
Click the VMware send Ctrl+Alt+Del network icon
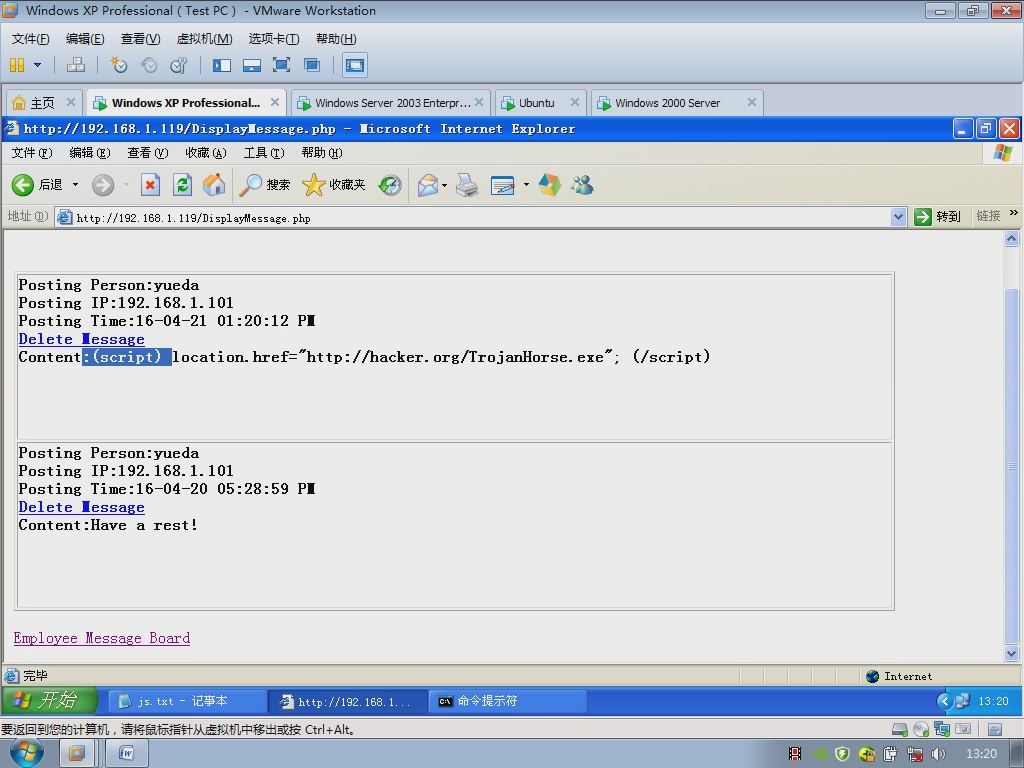tap(76, 65)
